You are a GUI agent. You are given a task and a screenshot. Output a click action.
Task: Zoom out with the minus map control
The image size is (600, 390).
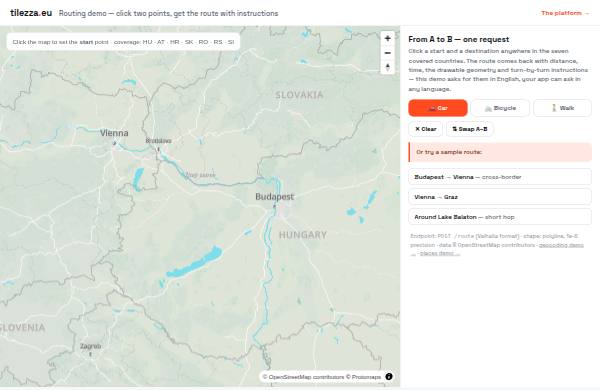point(387,53)
